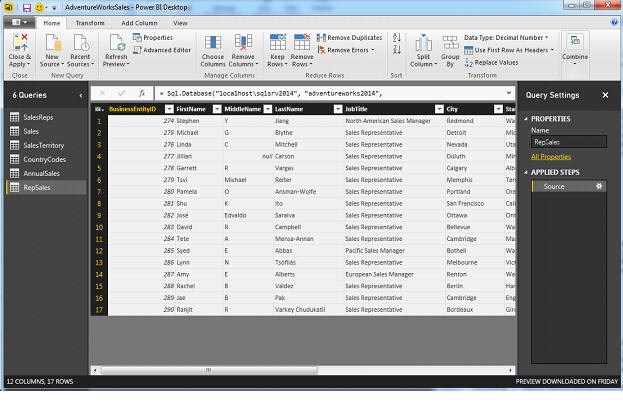Viewport: 623px width, 408px height.
Task: Switch to the Home tab
Action: click(x=52, y=23)
